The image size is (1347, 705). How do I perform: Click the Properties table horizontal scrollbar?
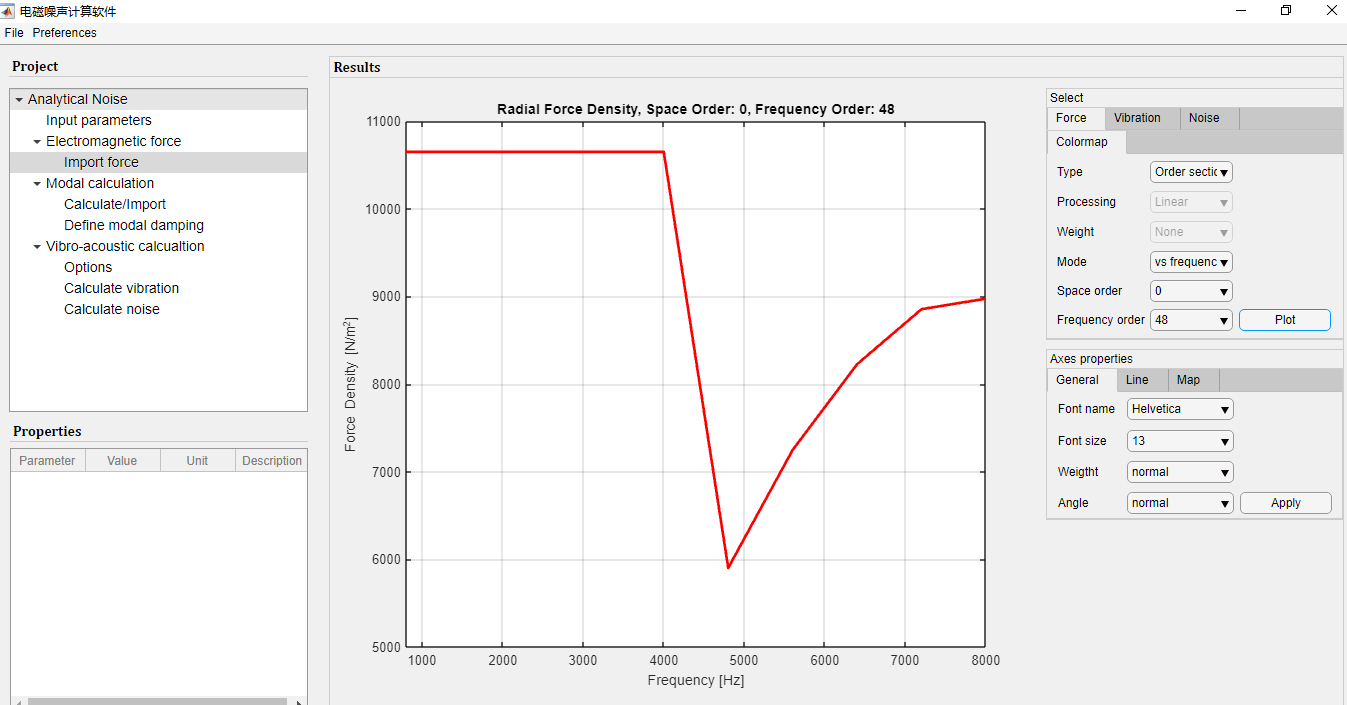(160, 701)
